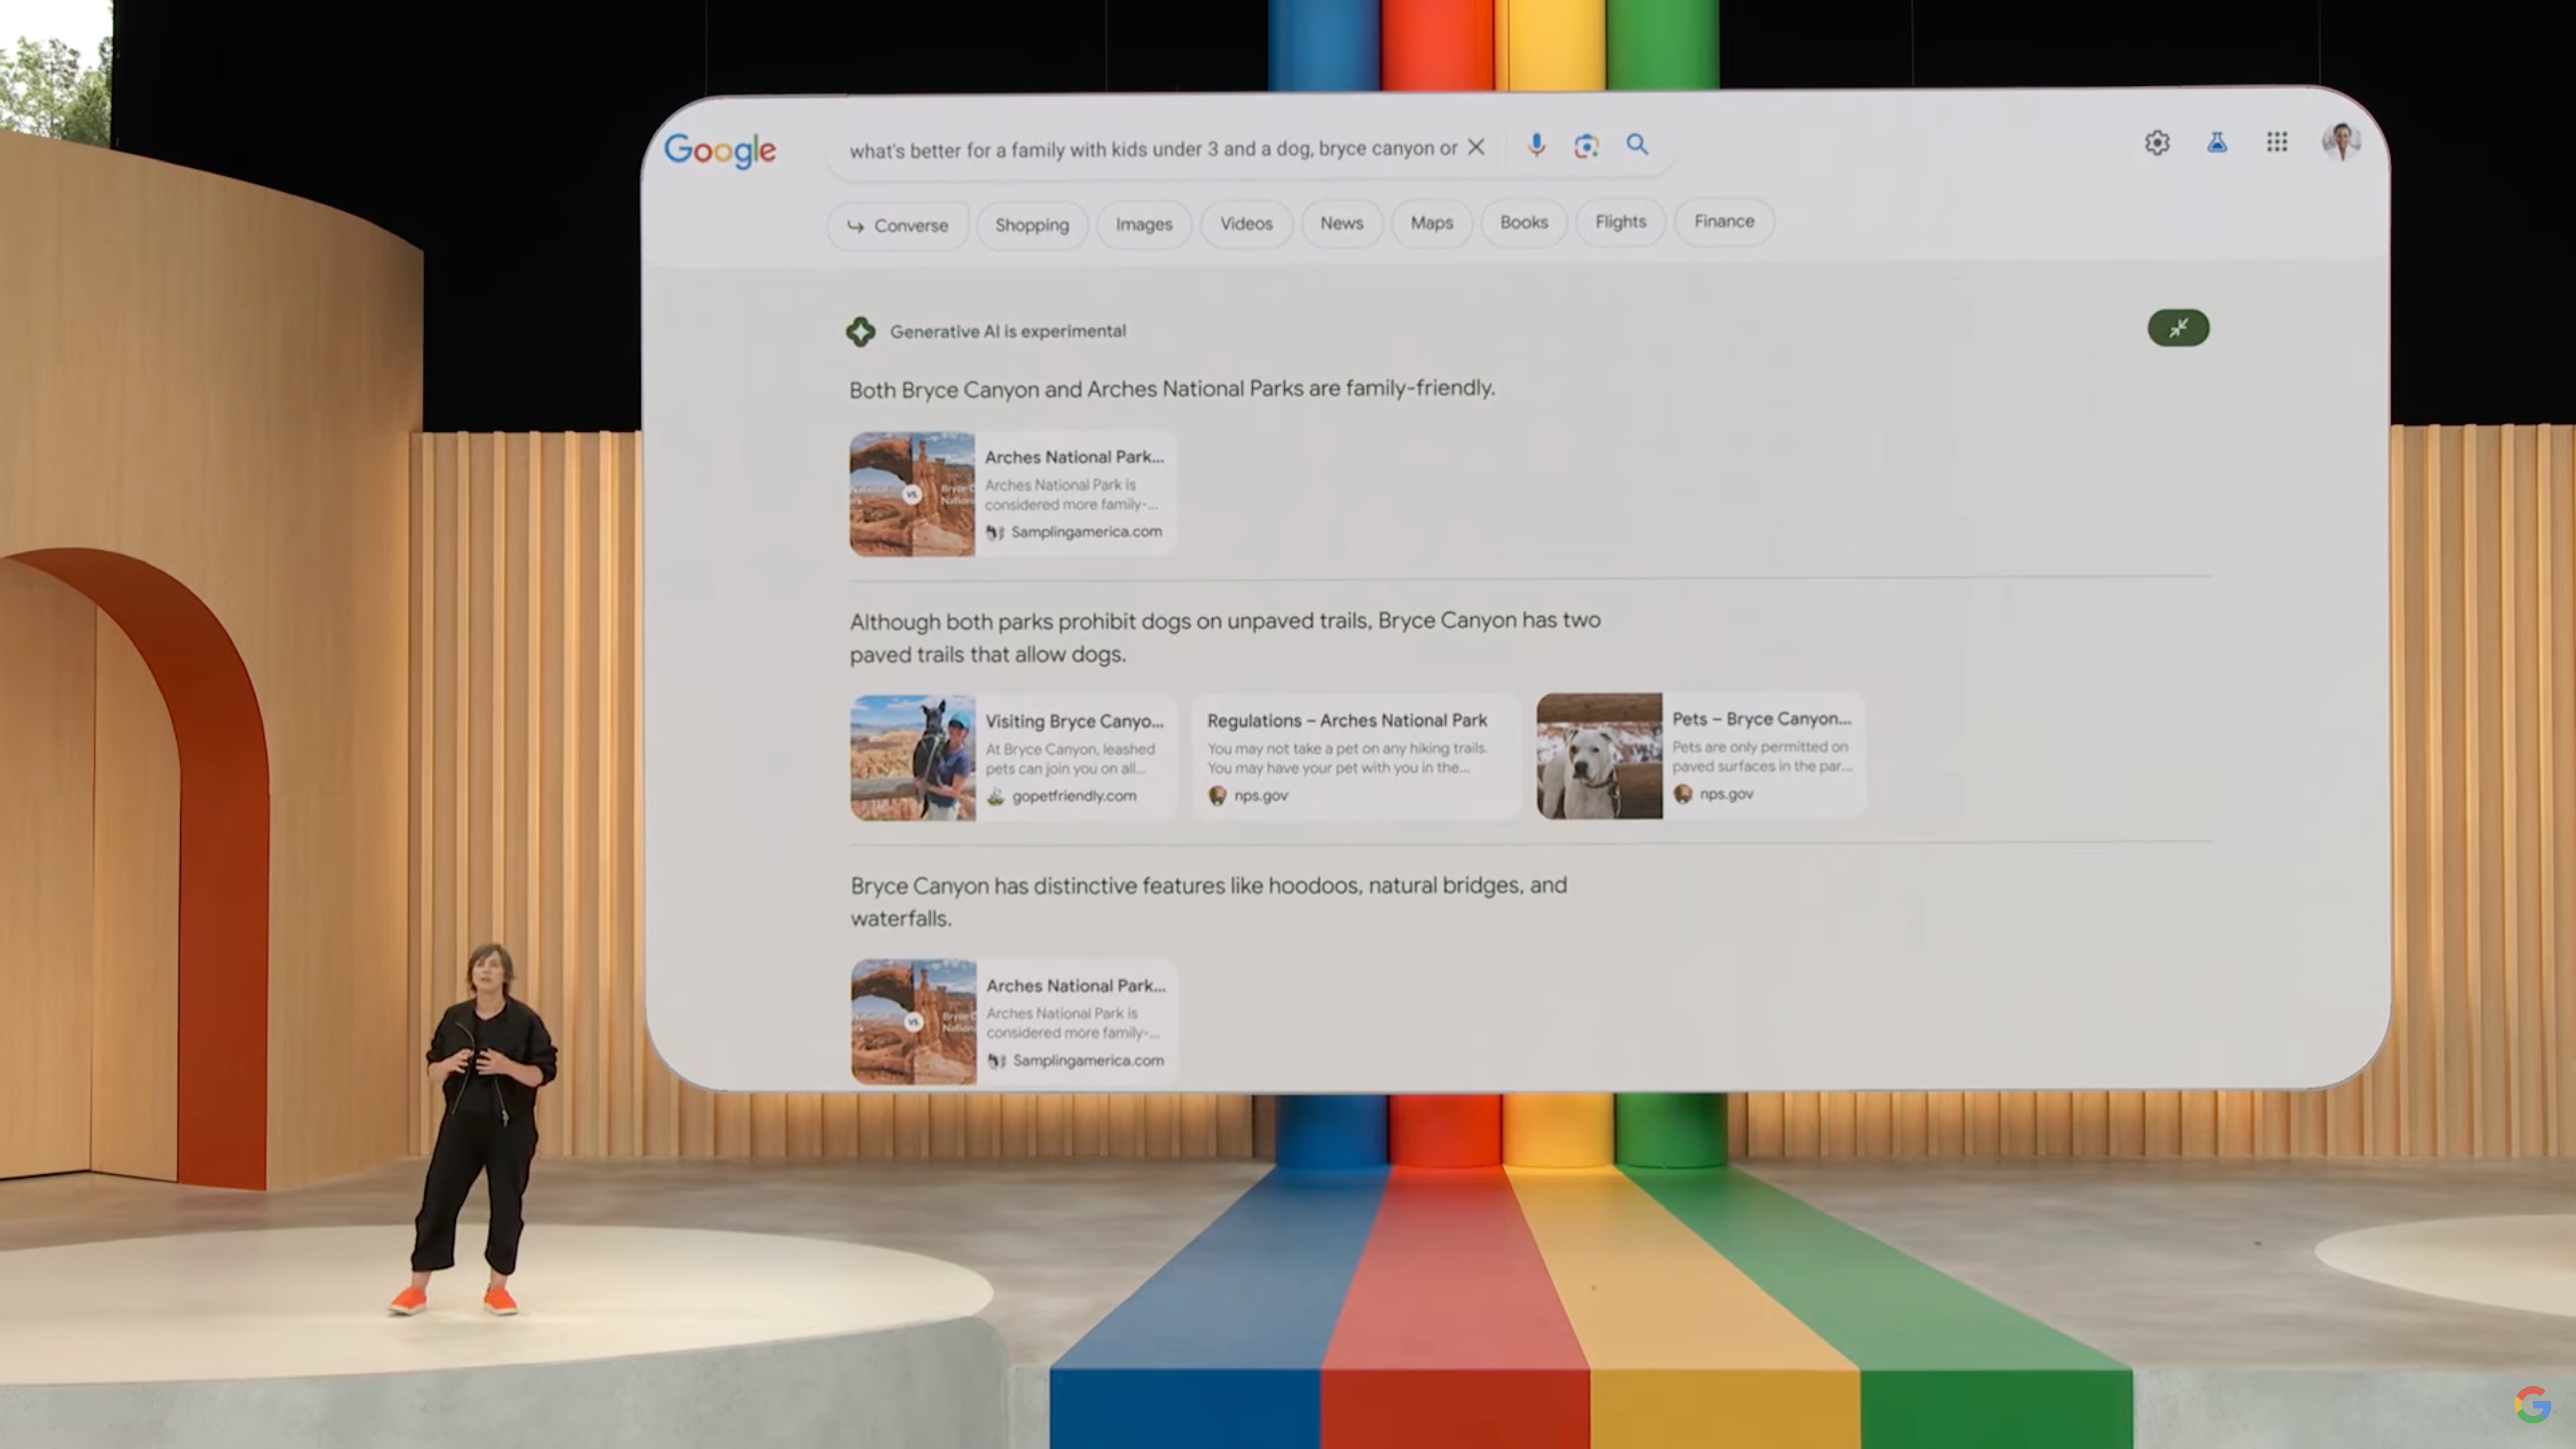Viewport: 2576px width, 1449px height.
Task: Open first Arches National Park Samplingamerica card
Action: [x=1013, y=494]
